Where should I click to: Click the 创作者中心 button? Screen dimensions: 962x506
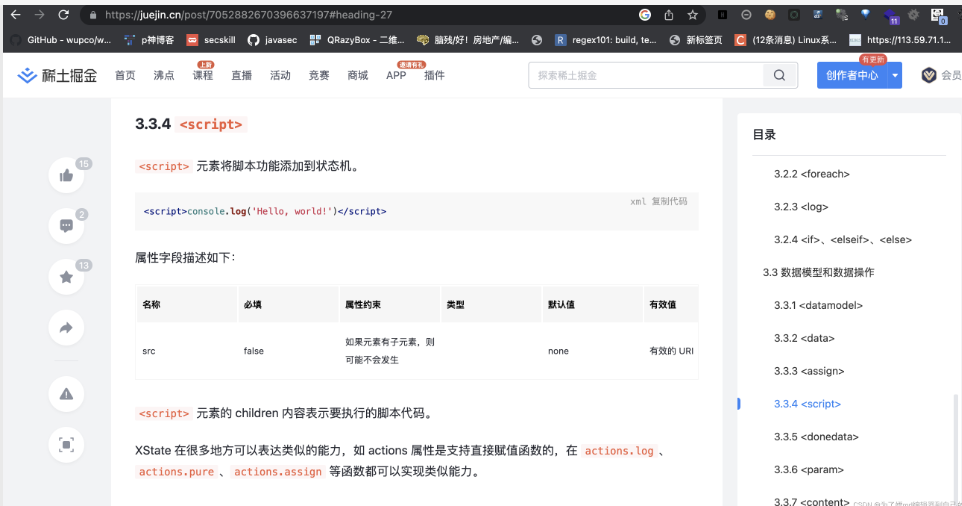[x=852, y=75]
